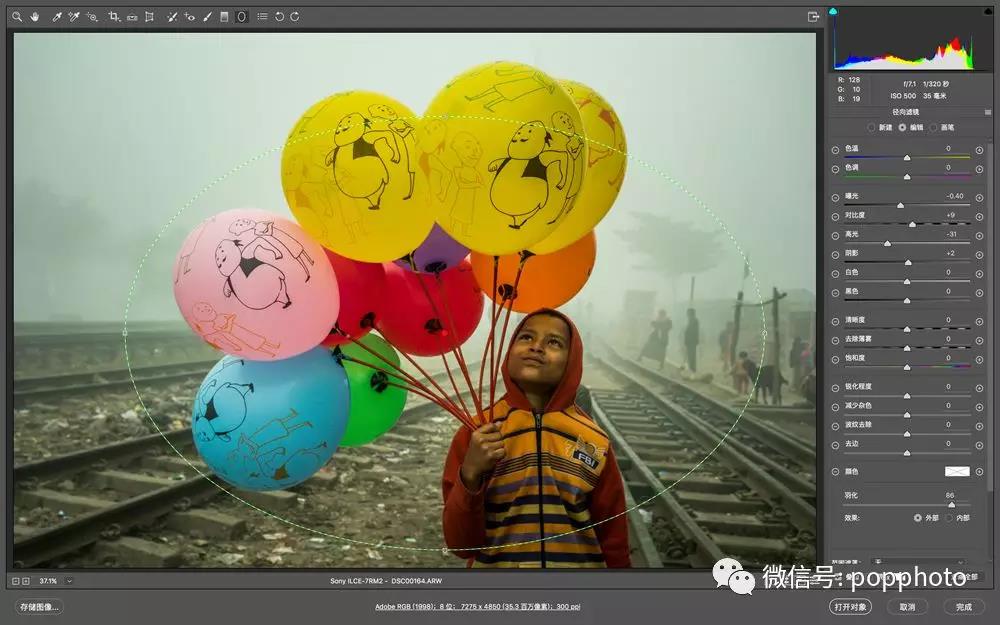The image size is (1000, 625).
Task: Select the Red Eye Removal tool
Action: coord(189,17)
